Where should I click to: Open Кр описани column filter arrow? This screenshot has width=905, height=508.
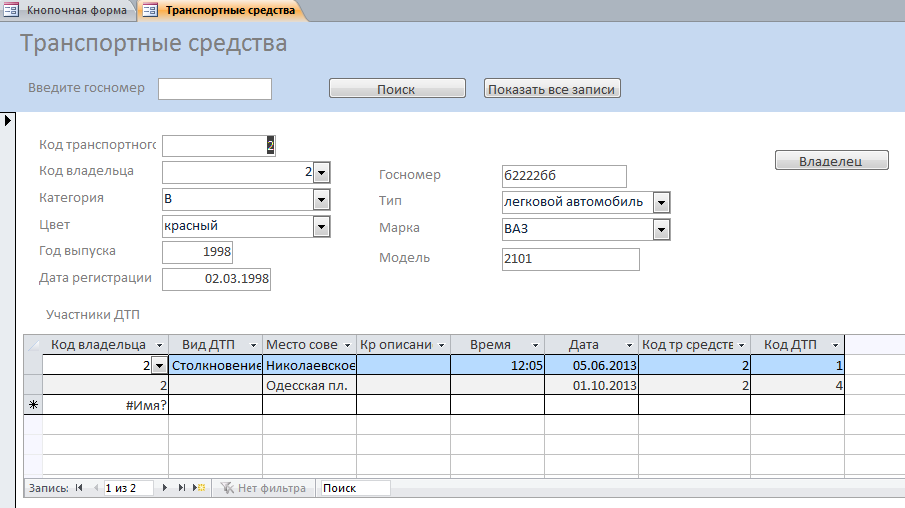pos(442,345)
